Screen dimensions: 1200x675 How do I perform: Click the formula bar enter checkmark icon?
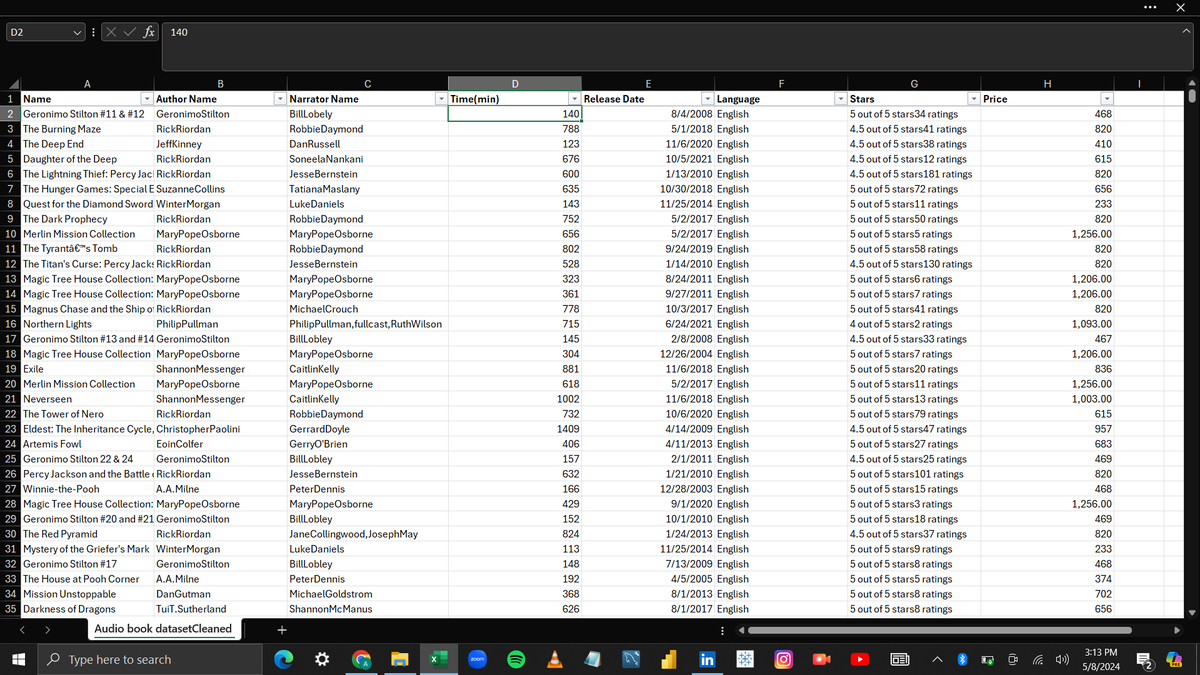131,33
